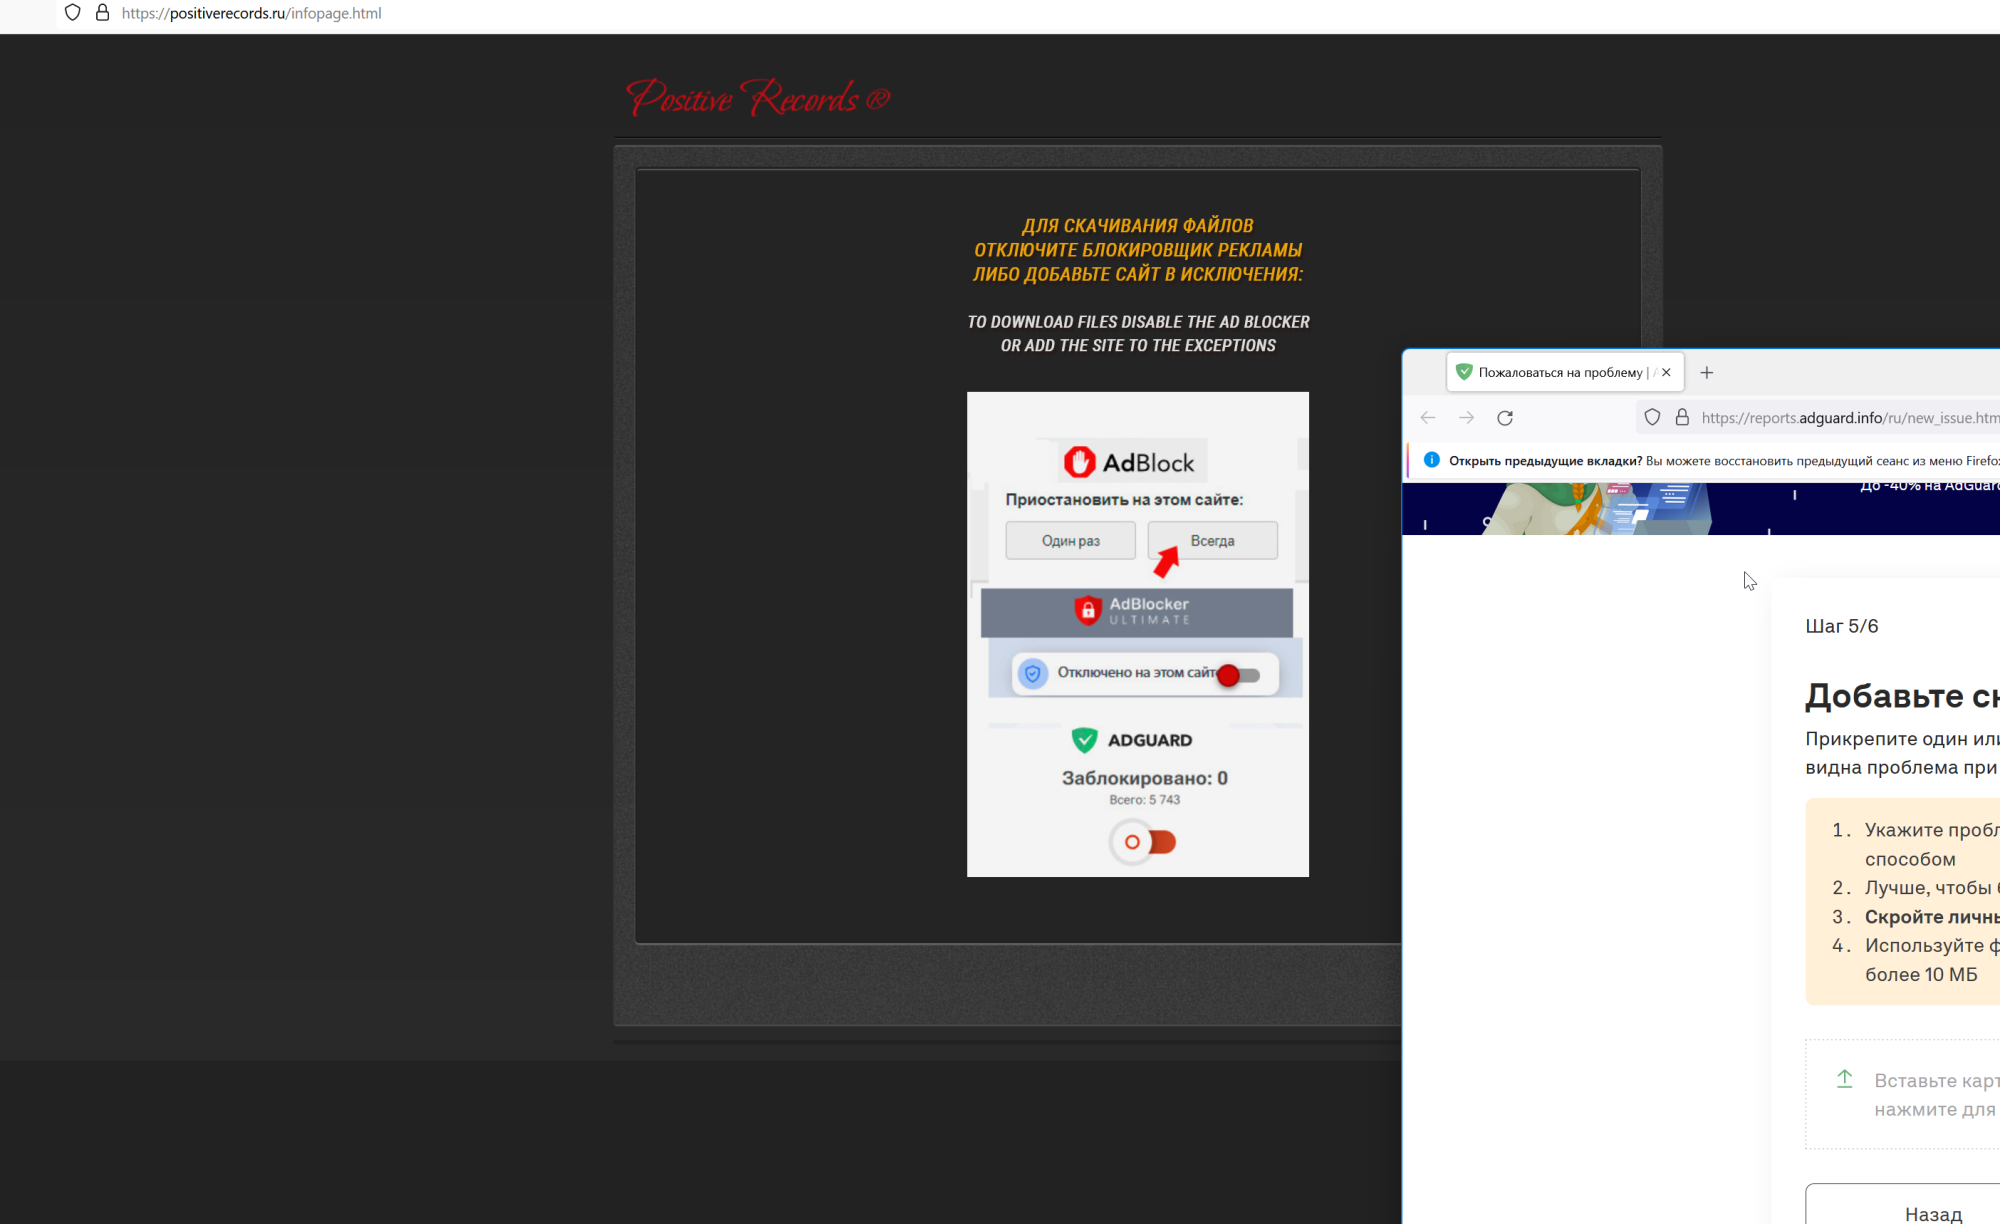Click the tracking protection shield in the main address bar

pyautogui.click(x=71, y=13)
